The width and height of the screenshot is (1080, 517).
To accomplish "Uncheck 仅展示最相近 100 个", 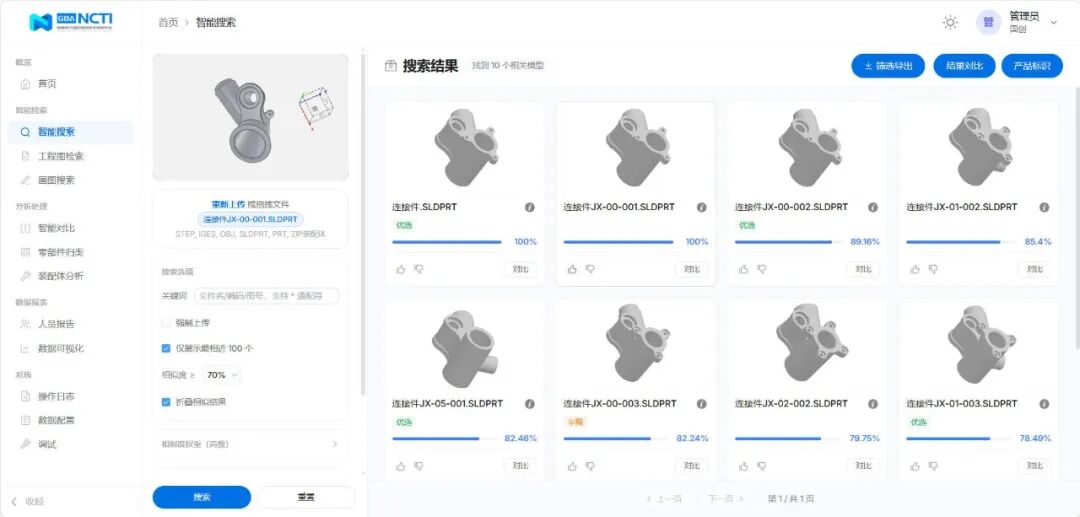I will 165,348.
